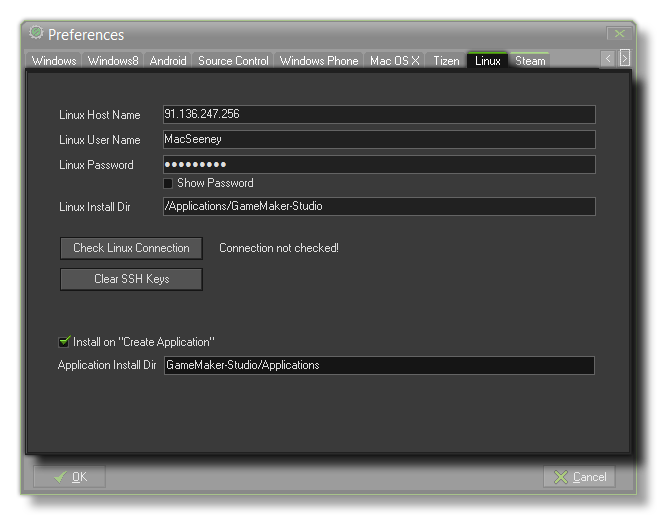This screenshot has width=657, height=515.
Task: Switch to the Windows tab
Action: pyautogui.click(x=54, y=61)
